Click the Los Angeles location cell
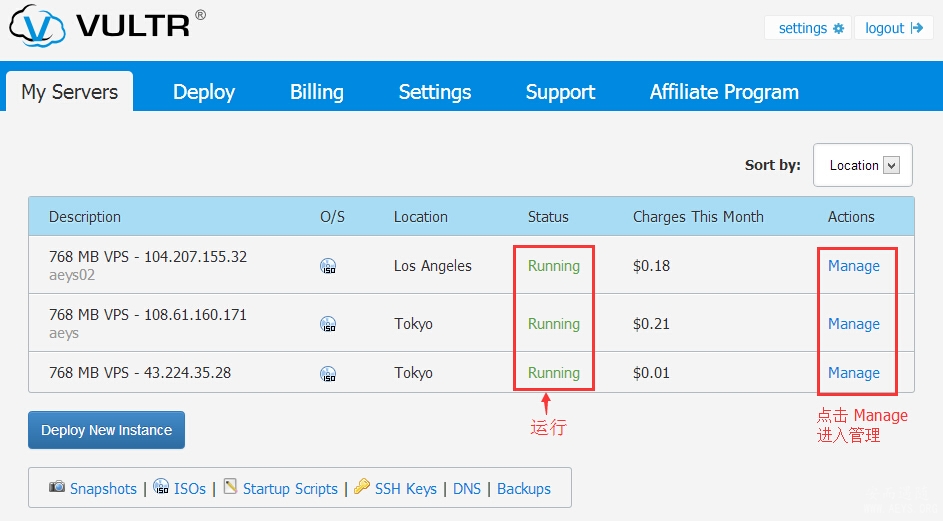Viewport: 943px width, 521px height. [x=432, y=266]
